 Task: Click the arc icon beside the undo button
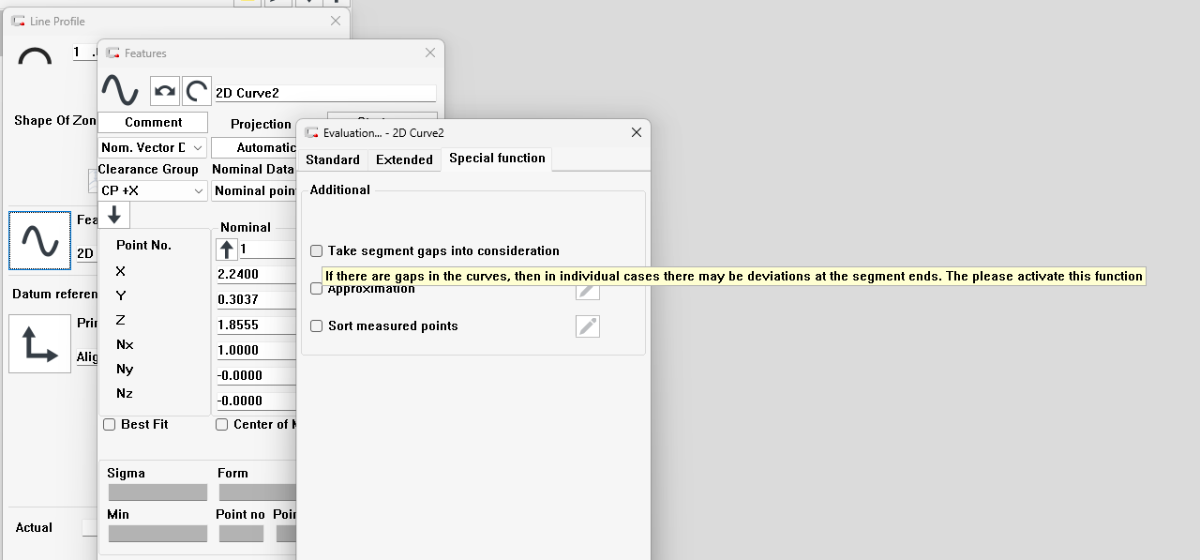coord(196,92)
